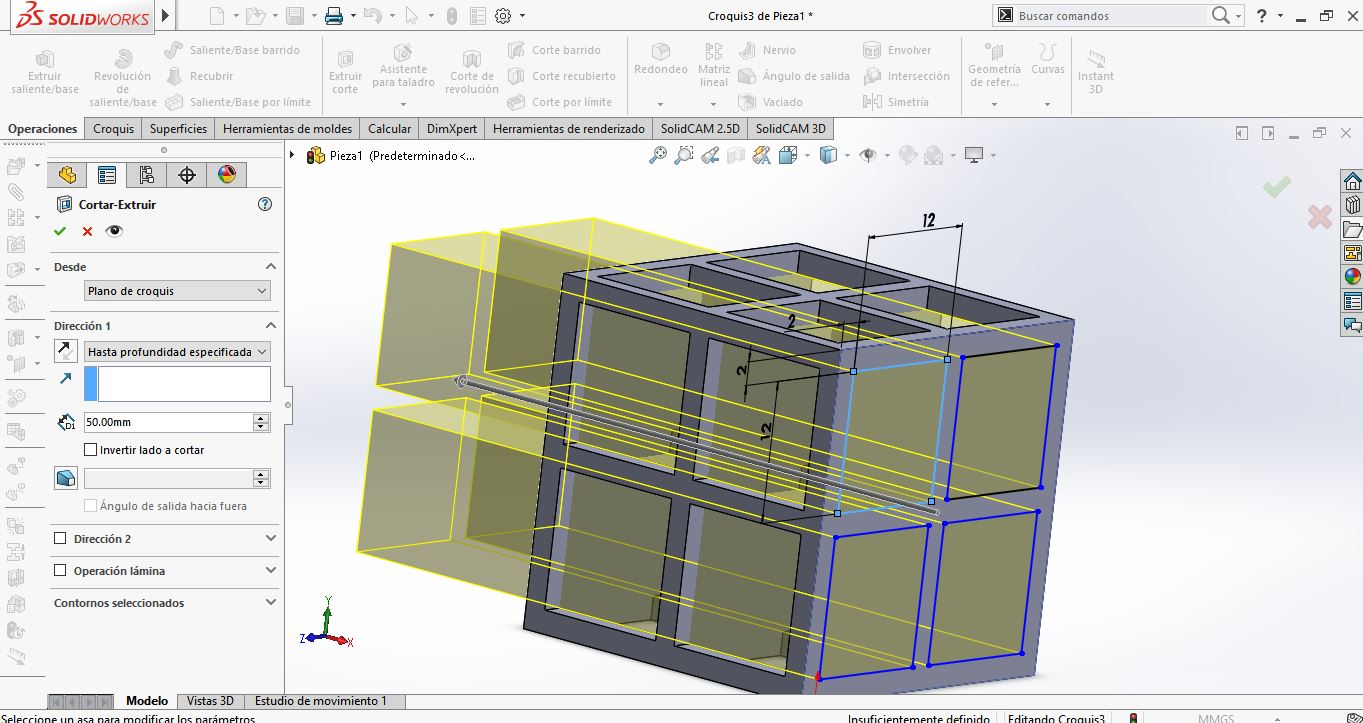Viewport: 1363px width, 723px height.
Task: Open the DimXpertManager crosshair tab
Action: (187, 175)
